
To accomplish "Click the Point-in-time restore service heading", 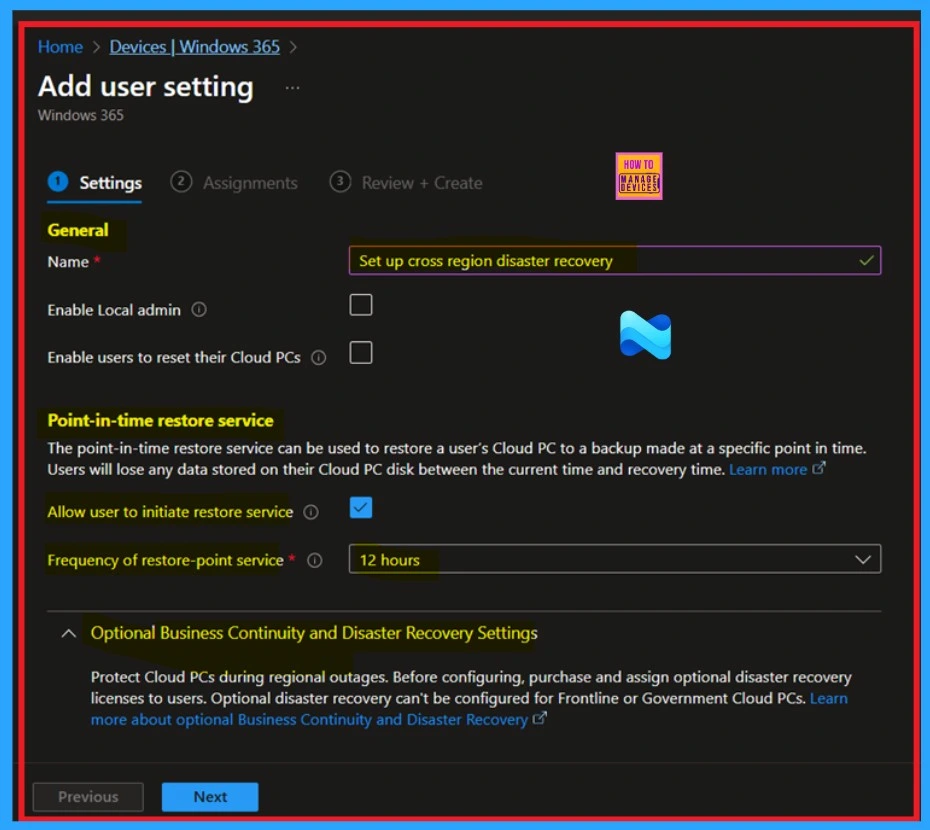I will (160, 421).
